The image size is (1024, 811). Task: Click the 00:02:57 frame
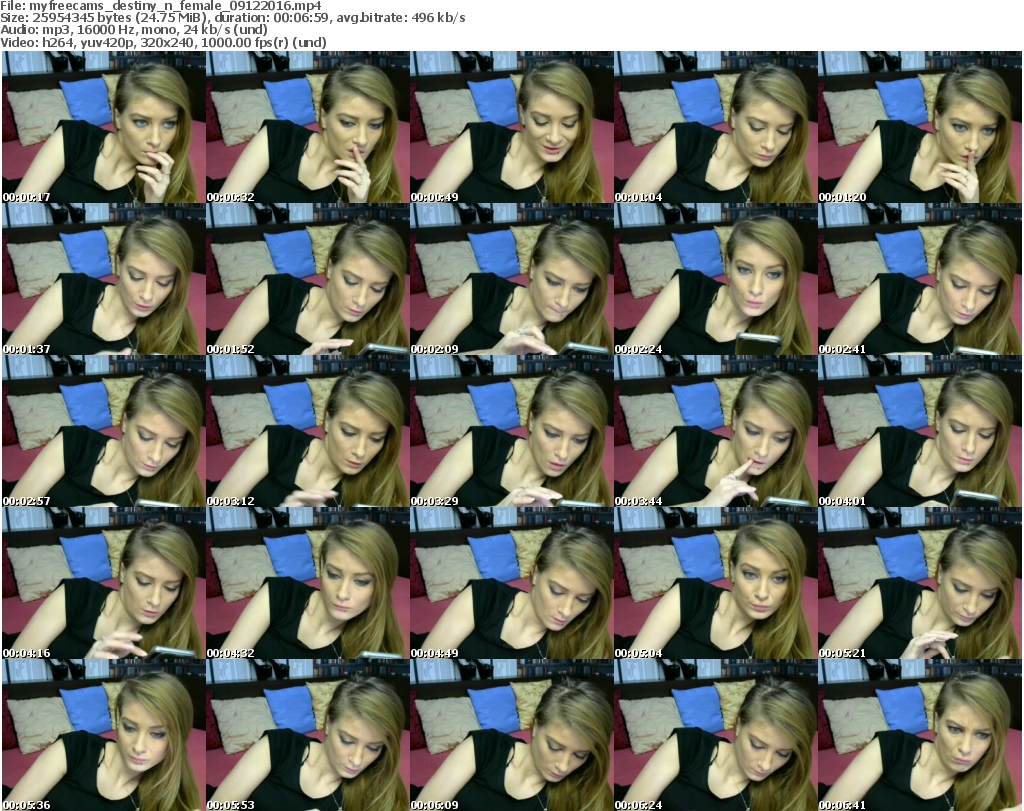click(102, 431)
